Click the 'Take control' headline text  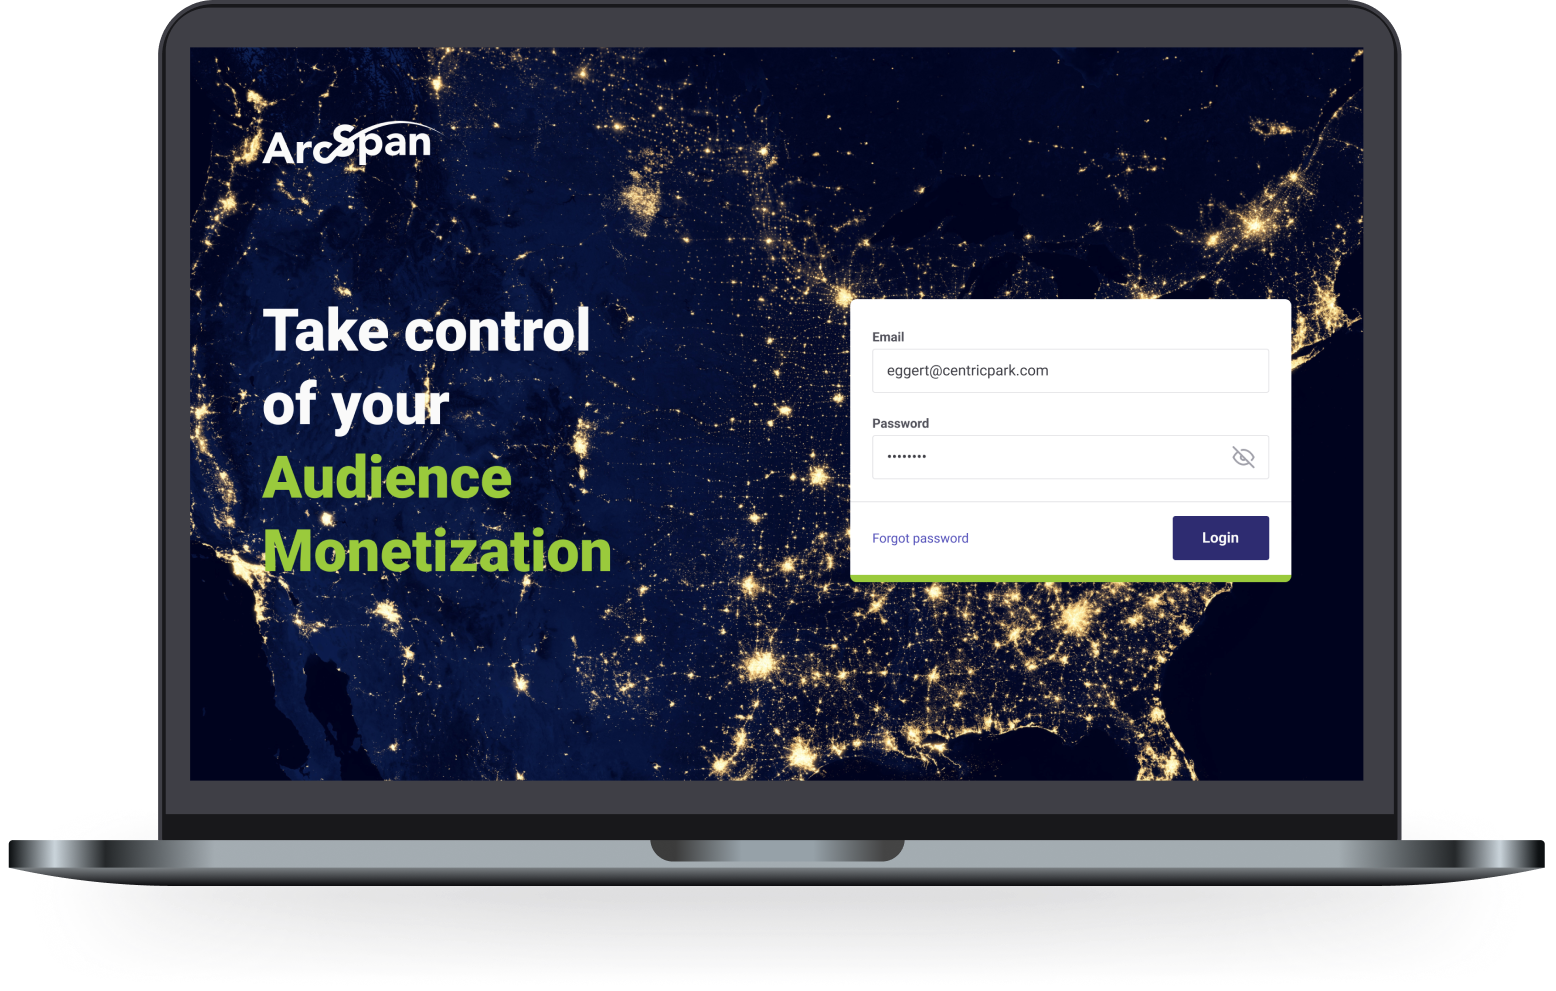pyautogui.click(x=426, y=331)
